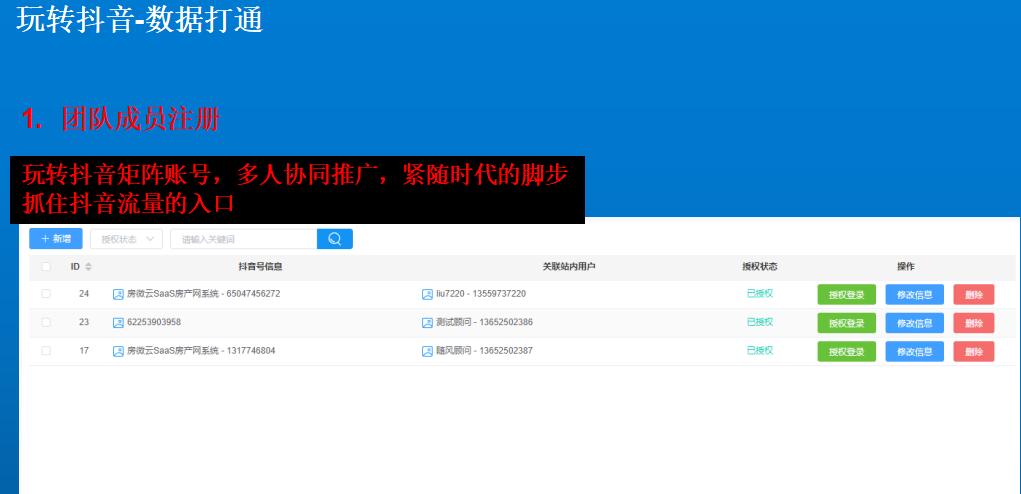Click avatar icon next to user liu7220

pos(427,294)
